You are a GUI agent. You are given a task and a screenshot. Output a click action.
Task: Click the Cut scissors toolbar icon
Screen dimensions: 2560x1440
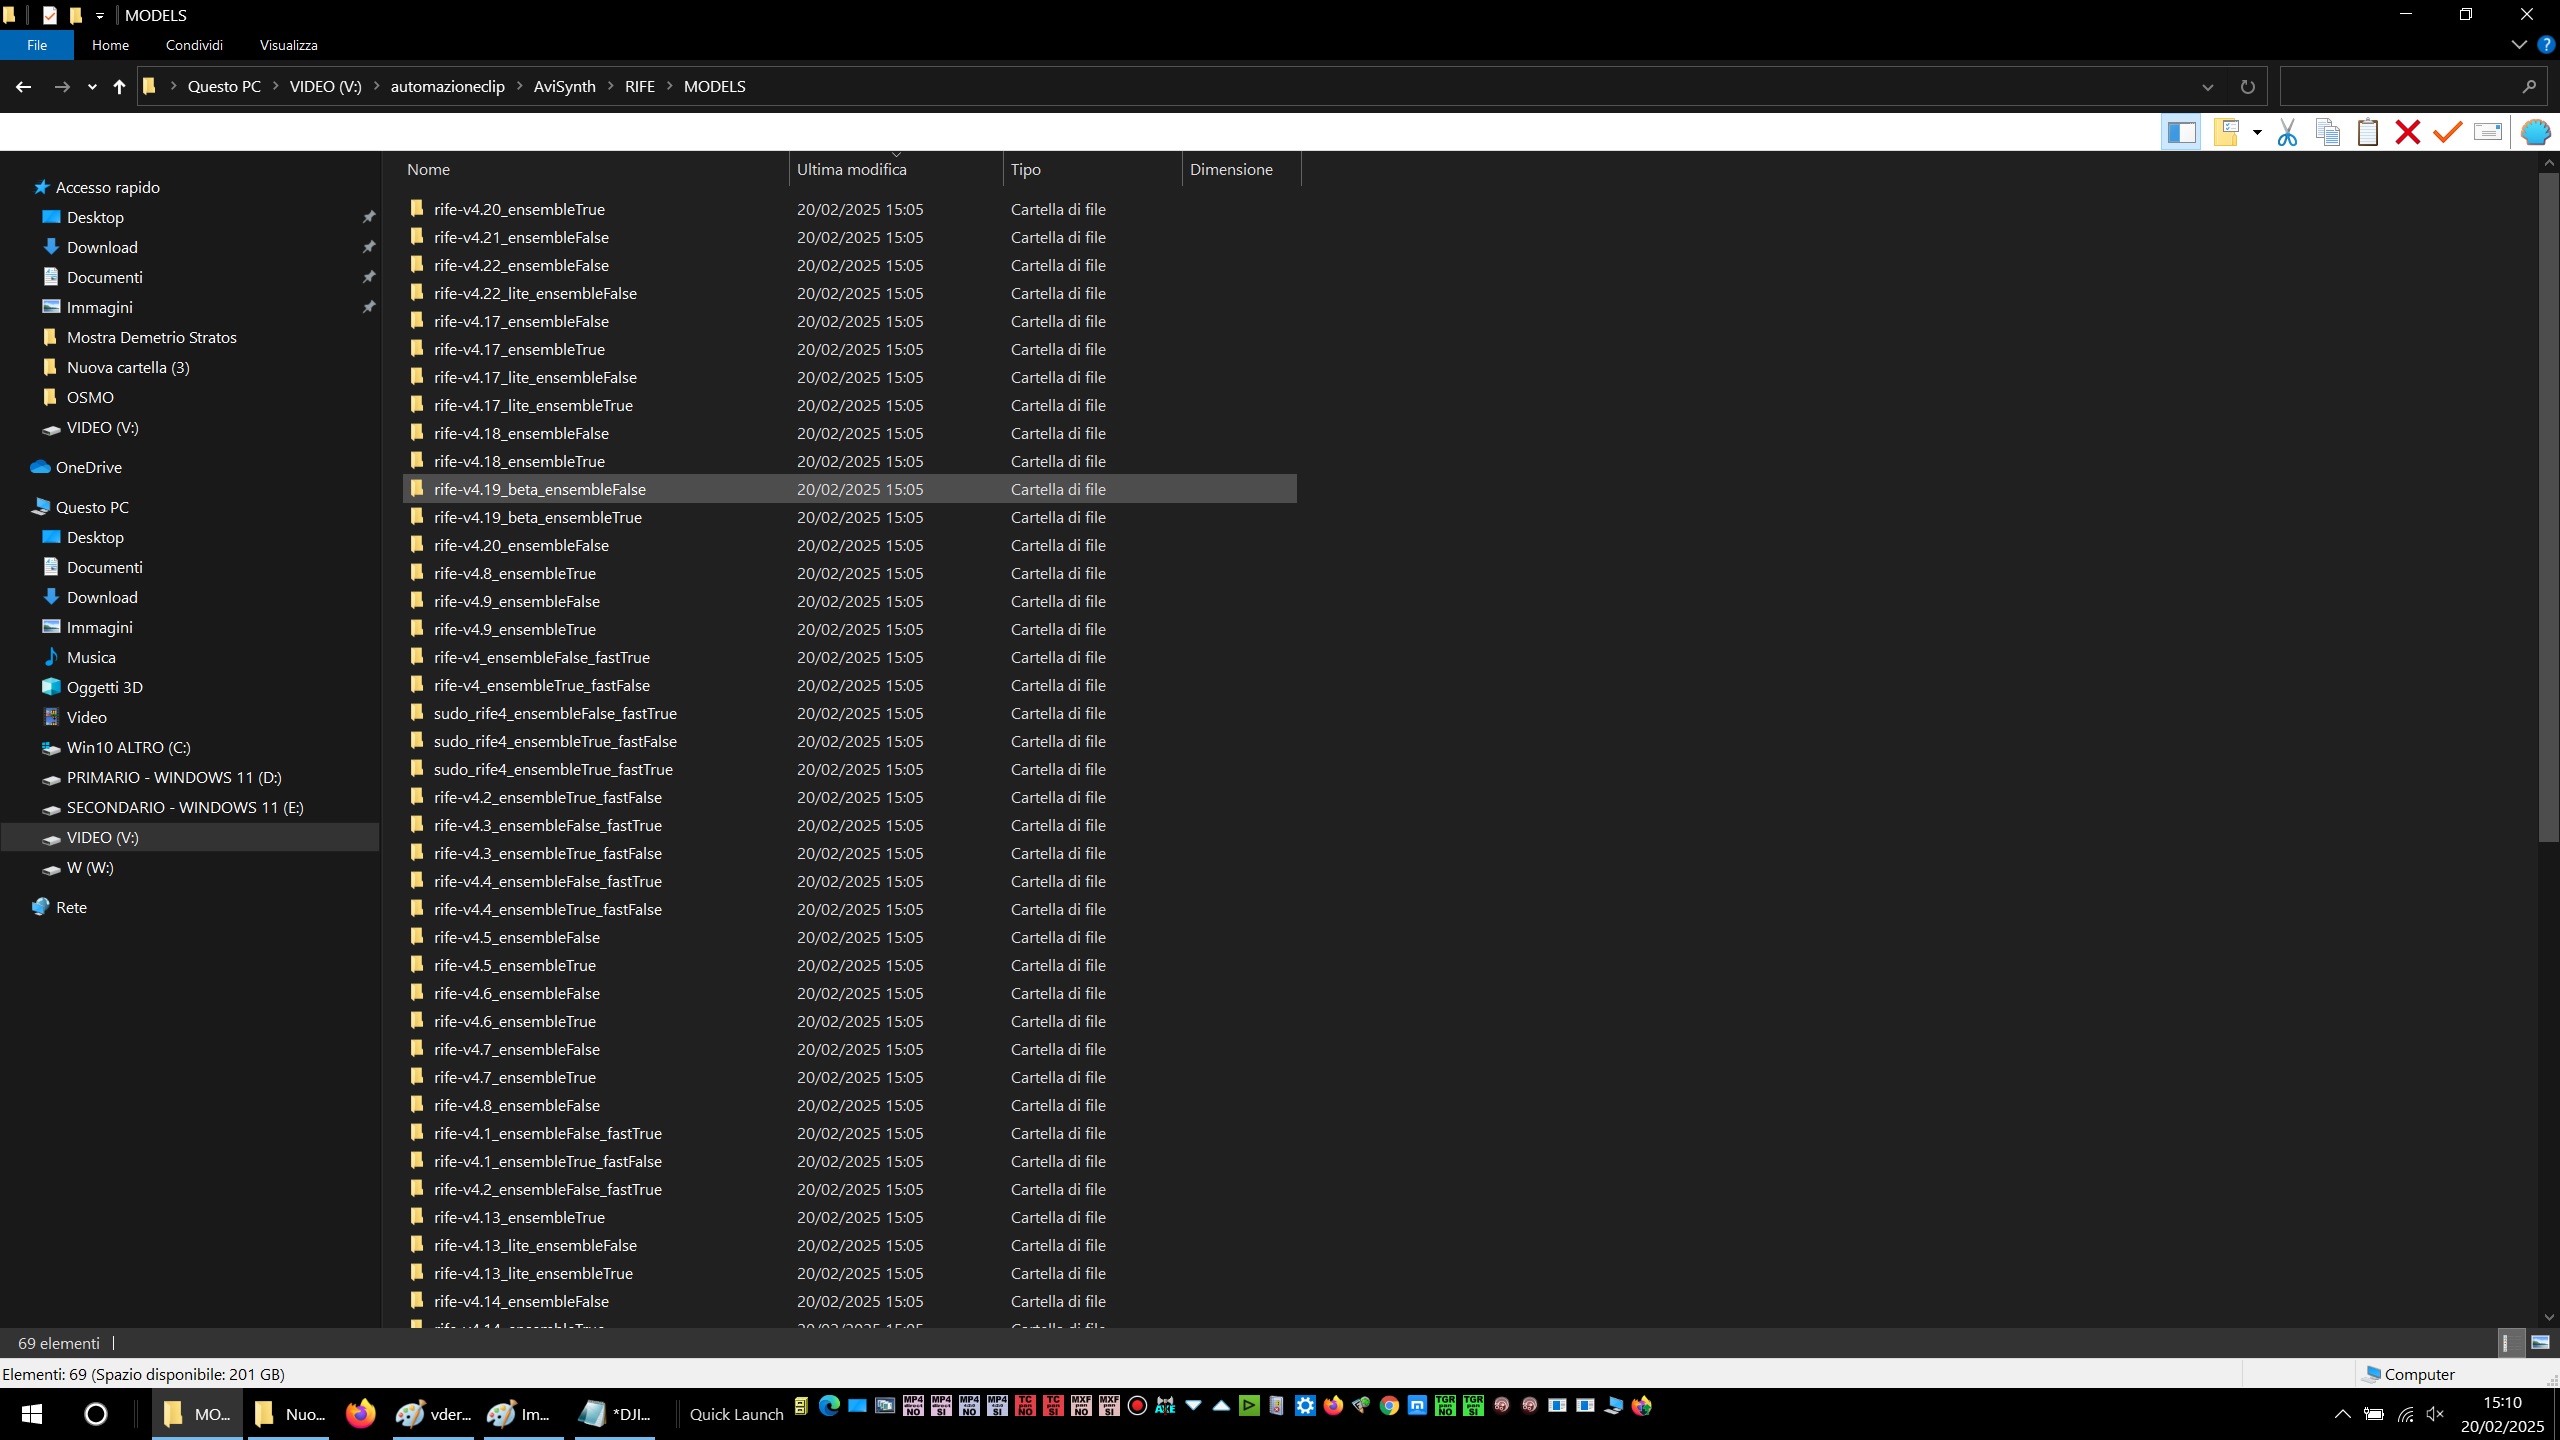(x=2287, y=133)
